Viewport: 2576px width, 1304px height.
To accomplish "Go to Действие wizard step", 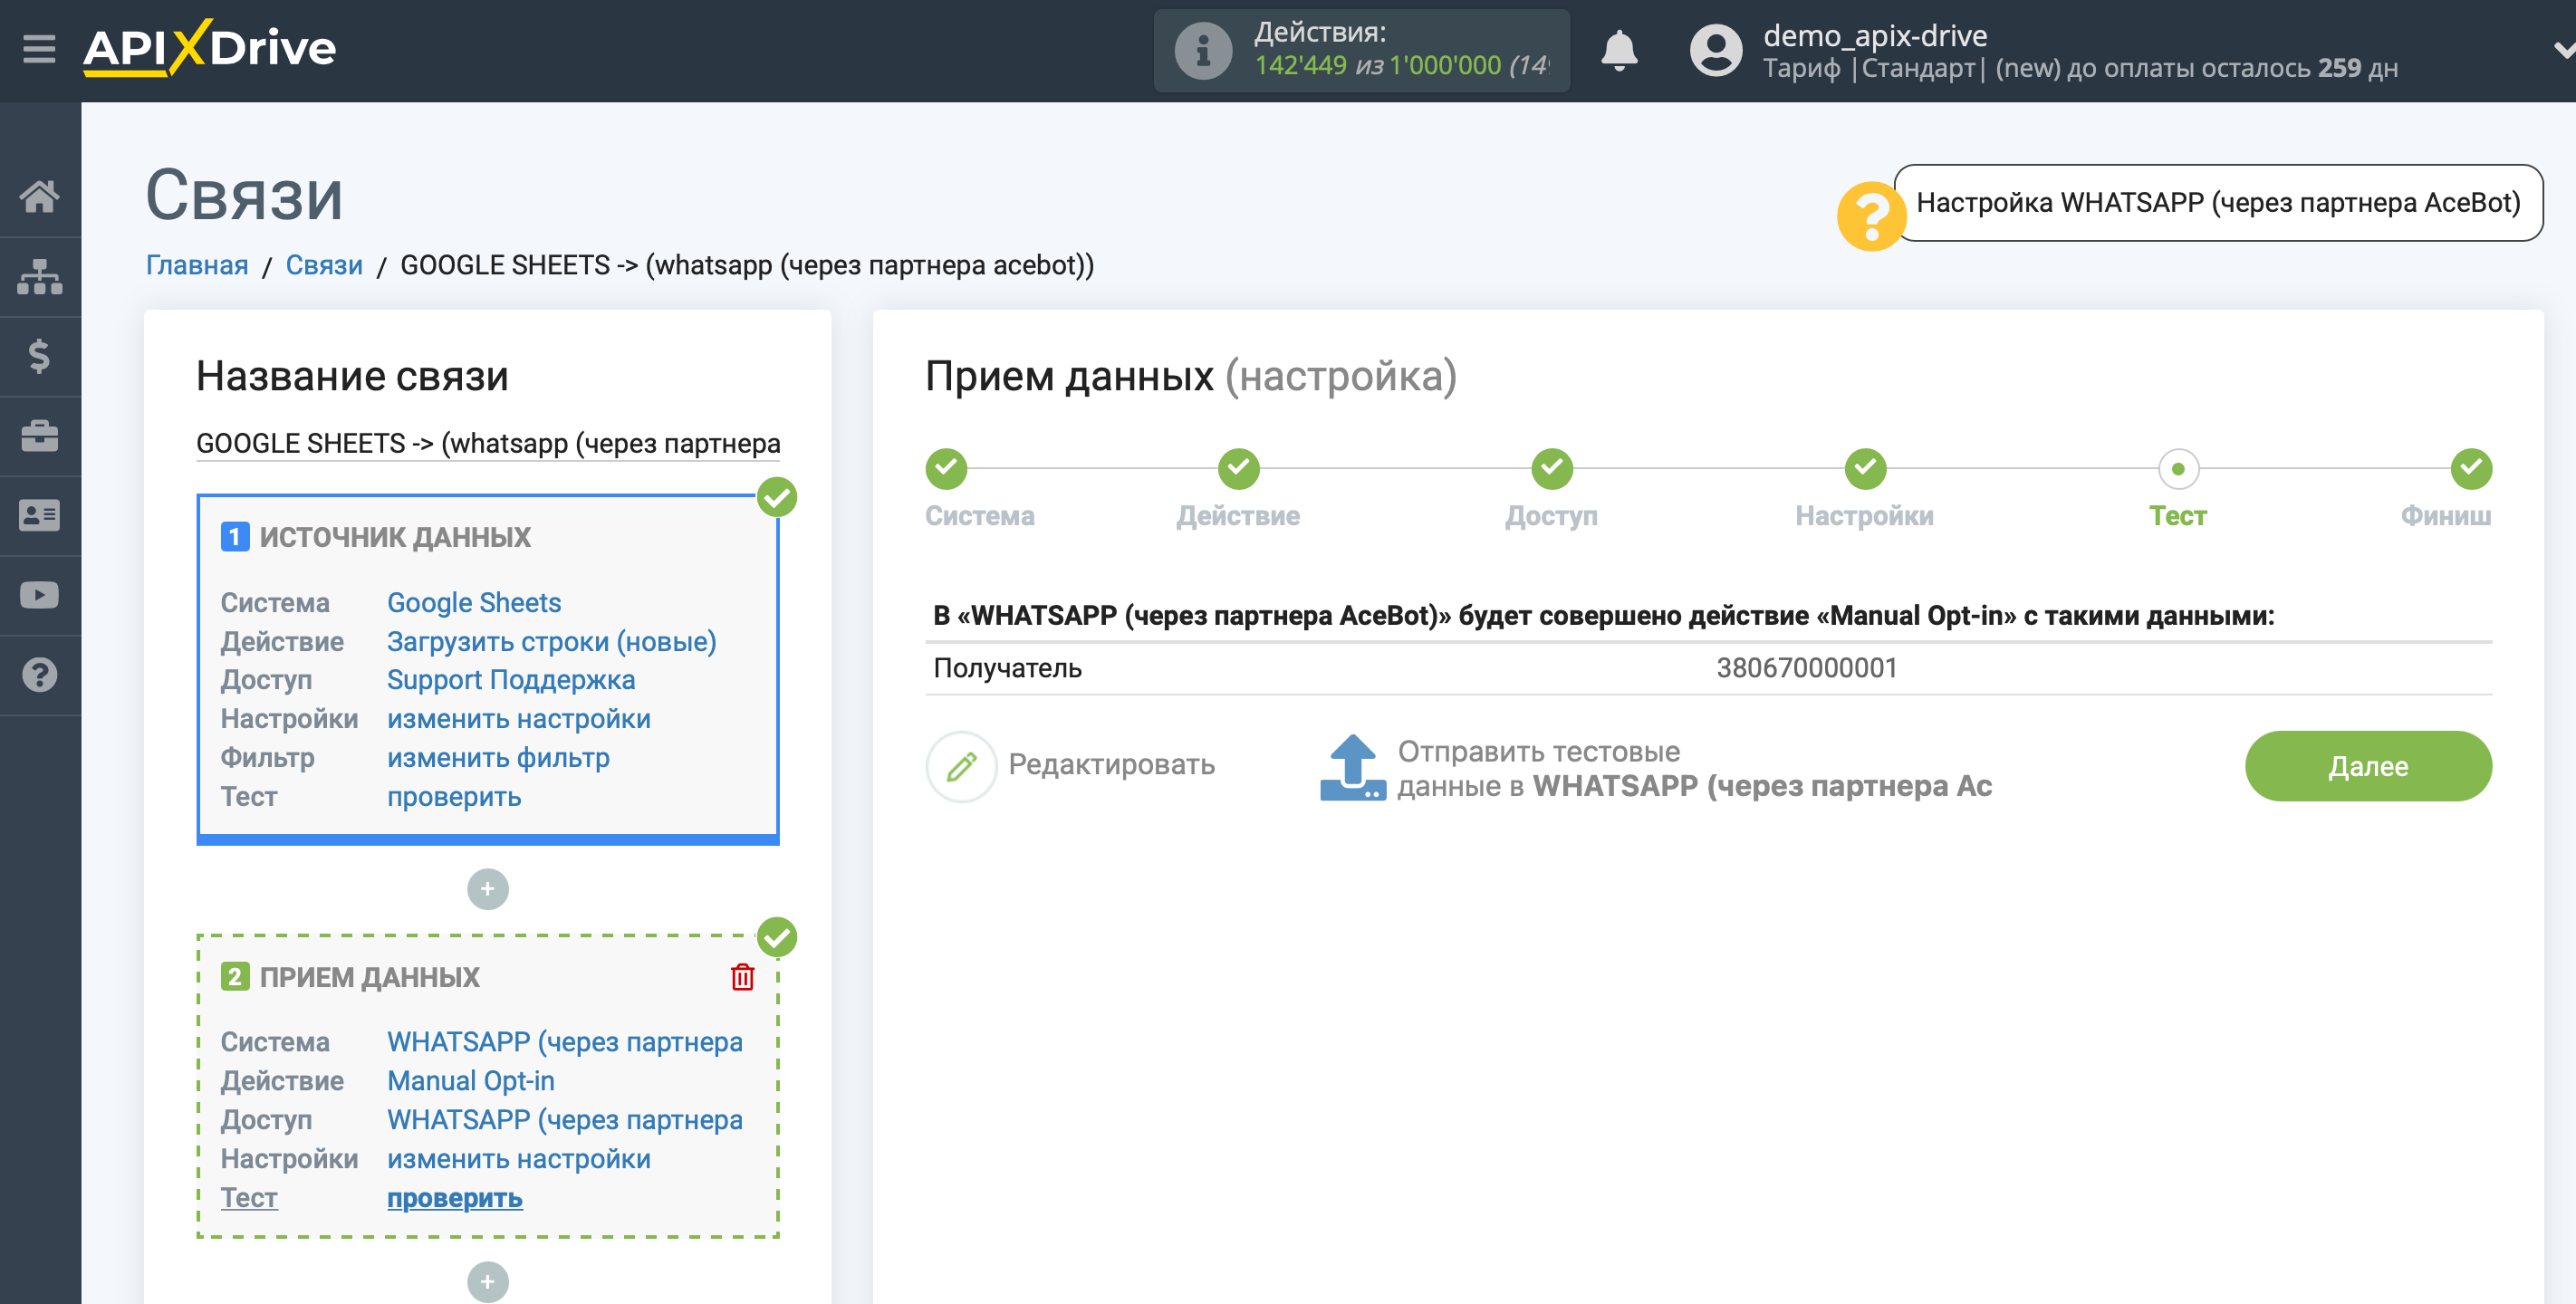I will tap(1238, 469).
